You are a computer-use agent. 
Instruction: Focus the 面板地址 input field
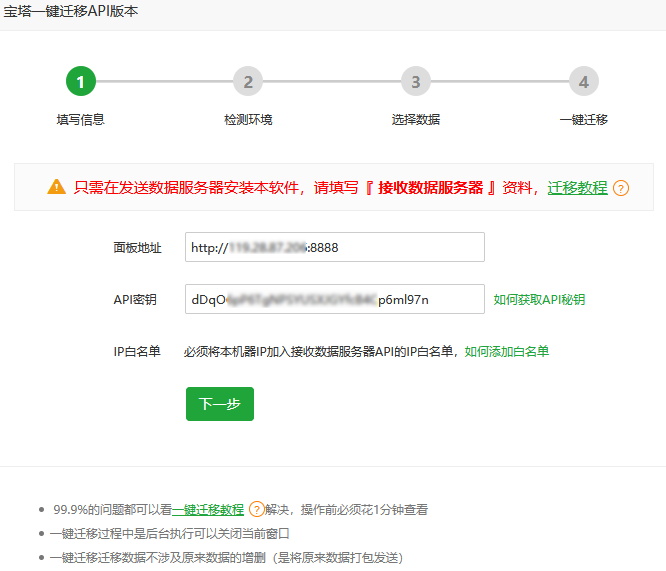(x=334, y=247)
